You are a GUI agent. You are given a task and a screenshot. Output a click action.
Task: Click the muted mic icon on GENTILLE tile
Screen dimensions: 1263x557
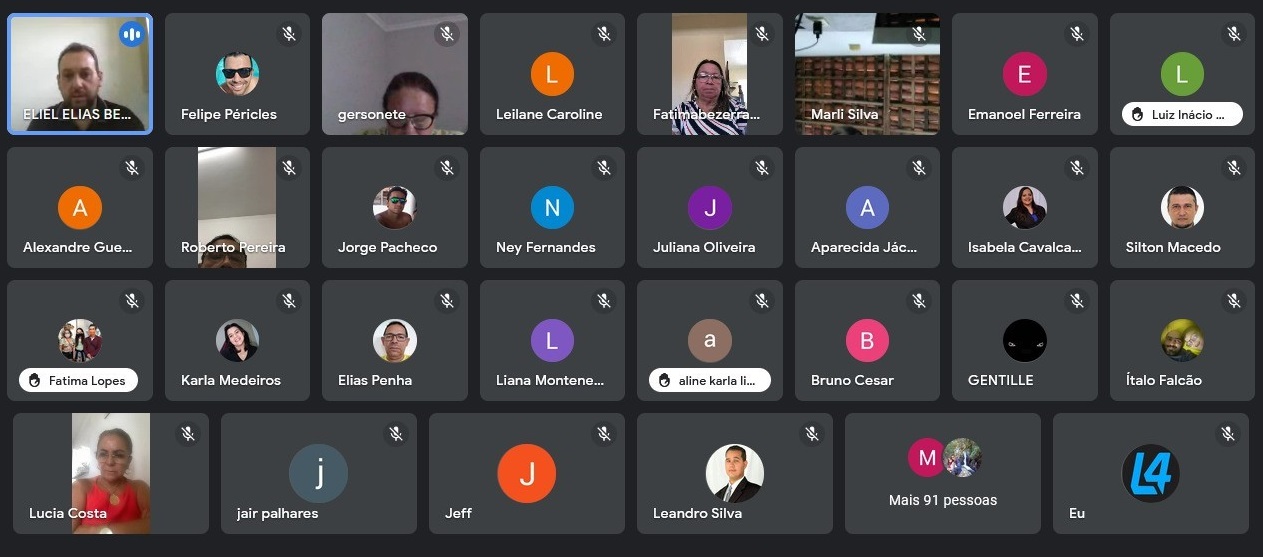1076,300
